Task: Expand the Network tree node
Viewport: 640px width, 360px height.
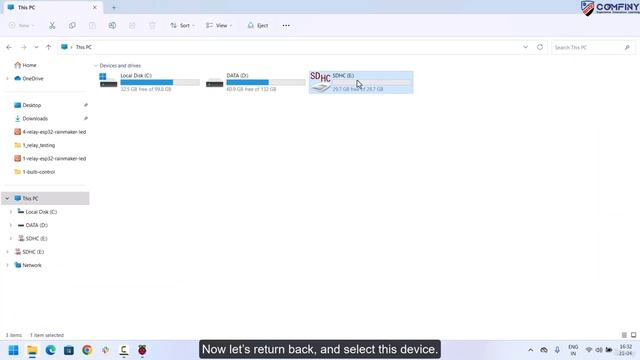Action: (7, 265)
